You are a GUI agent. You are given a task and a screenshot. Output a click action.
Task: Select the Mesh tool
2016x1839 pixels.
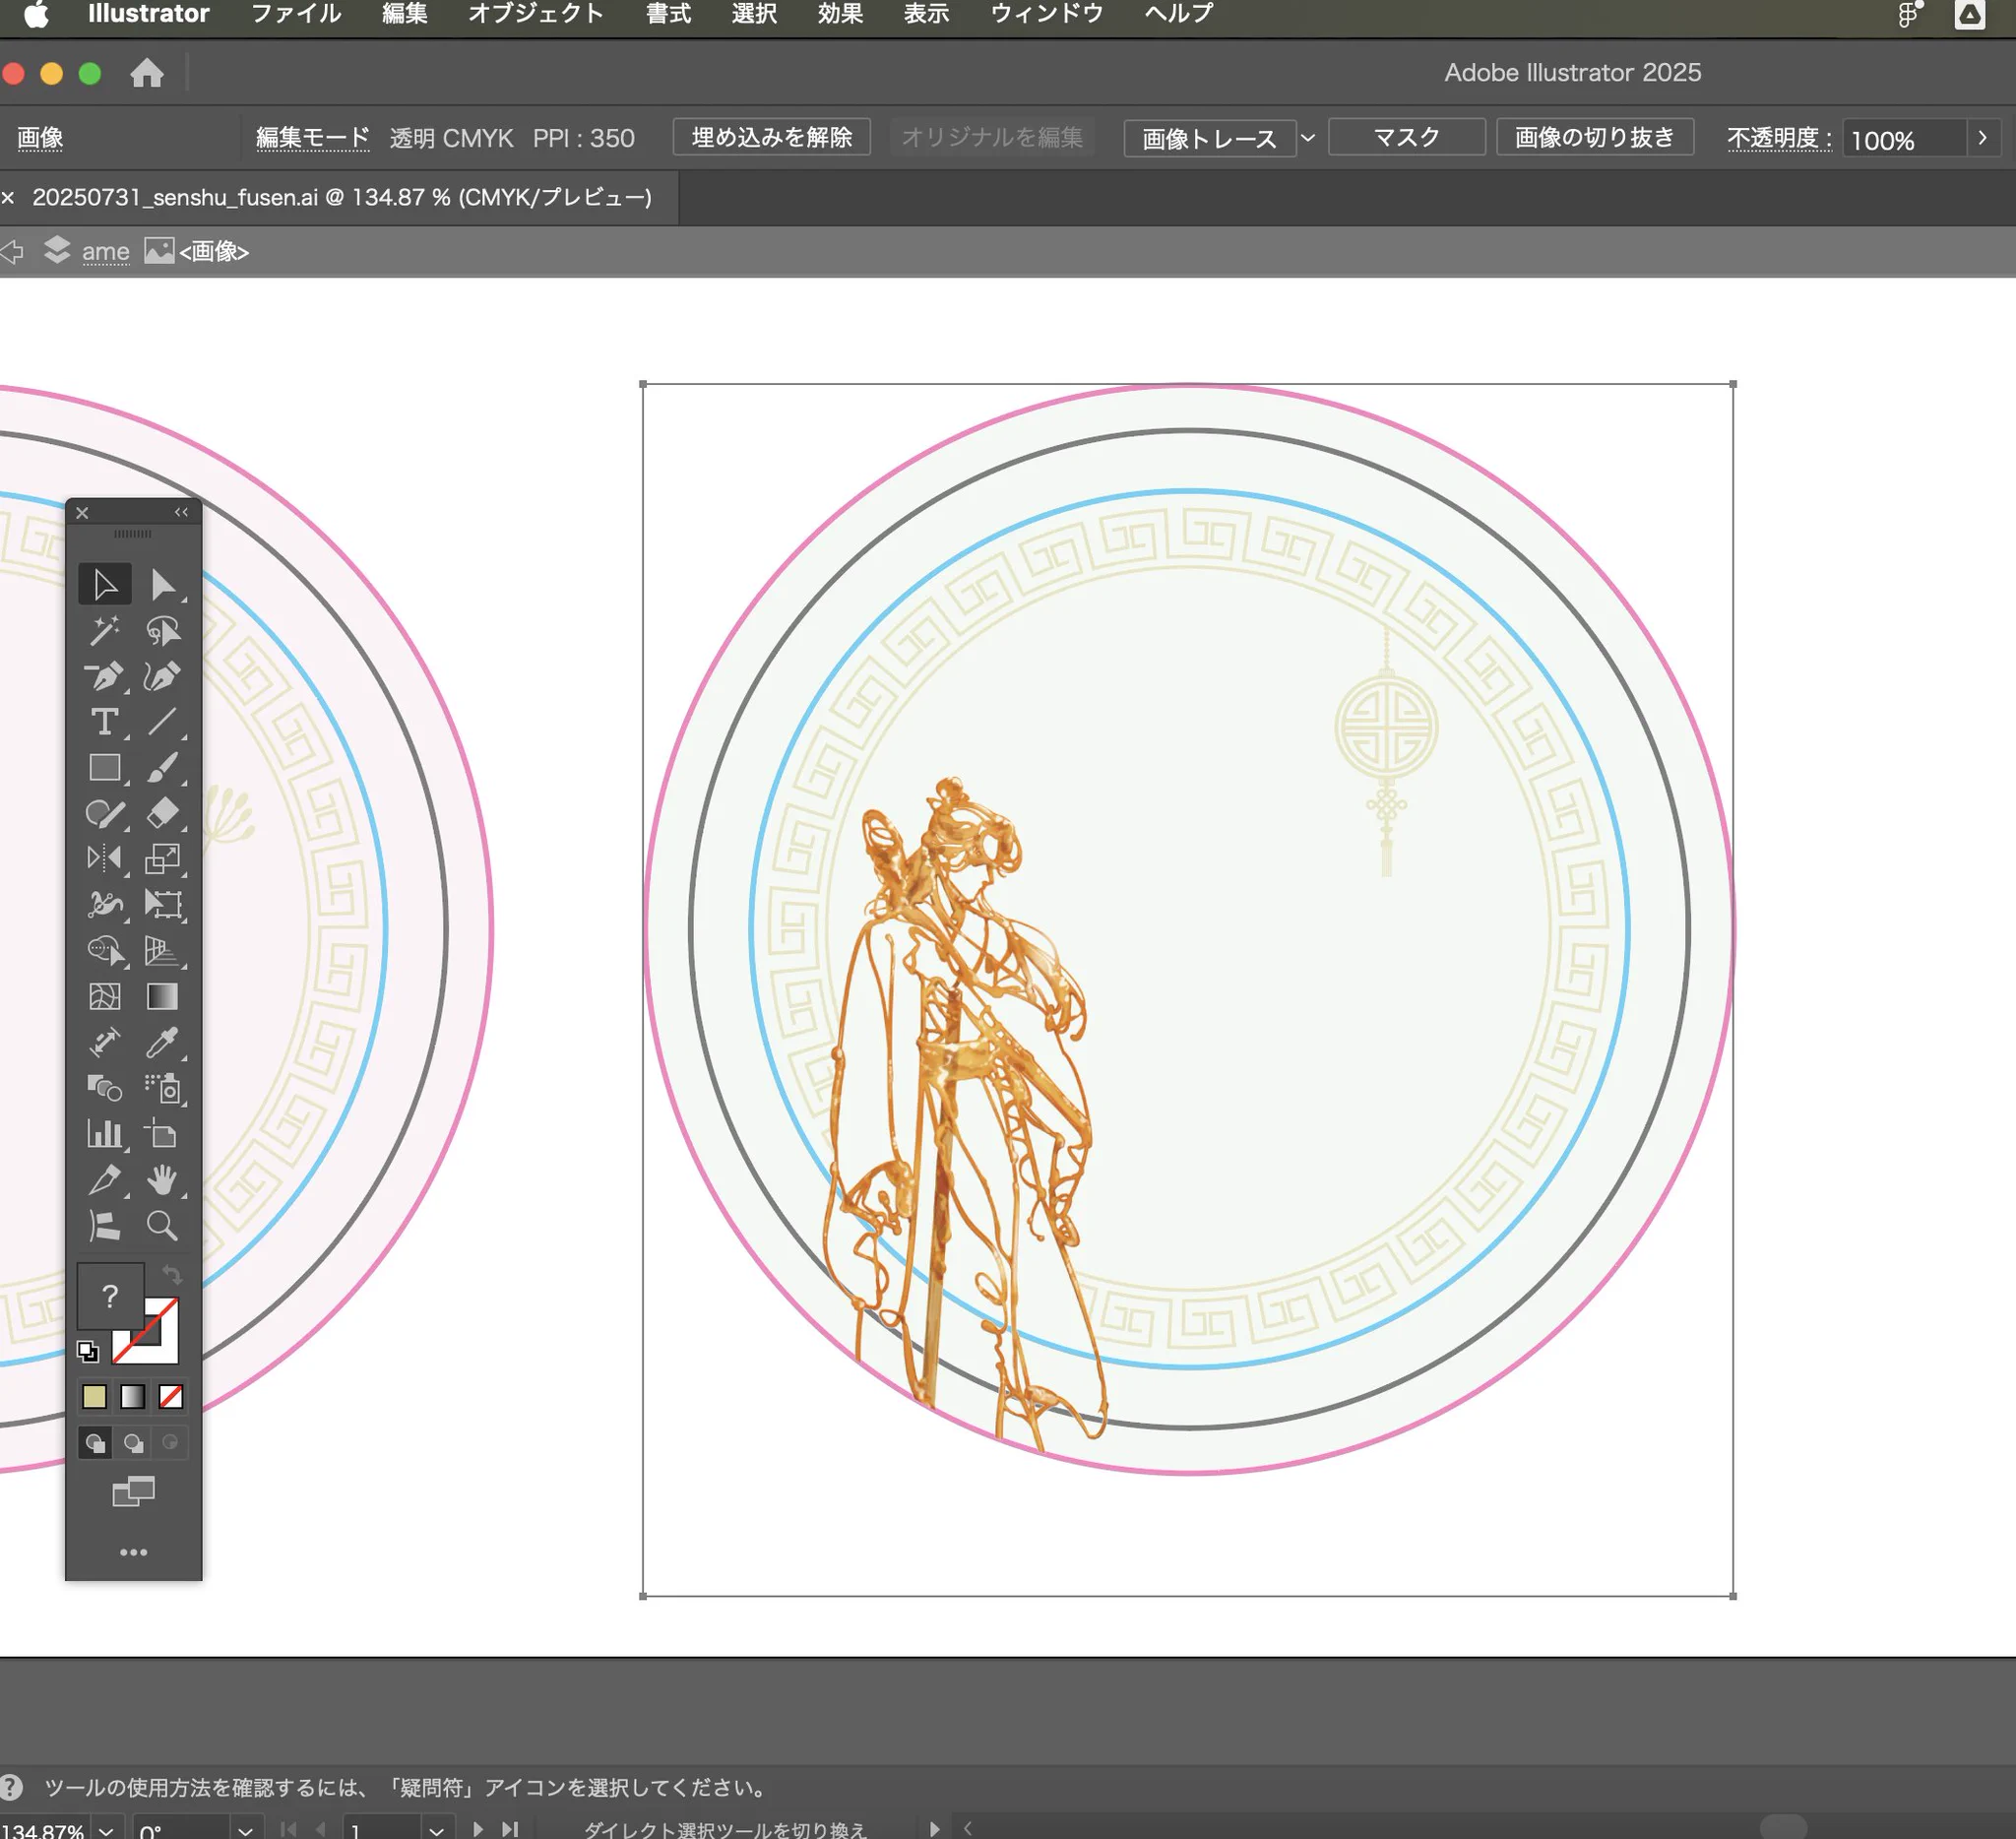point(104,996)
